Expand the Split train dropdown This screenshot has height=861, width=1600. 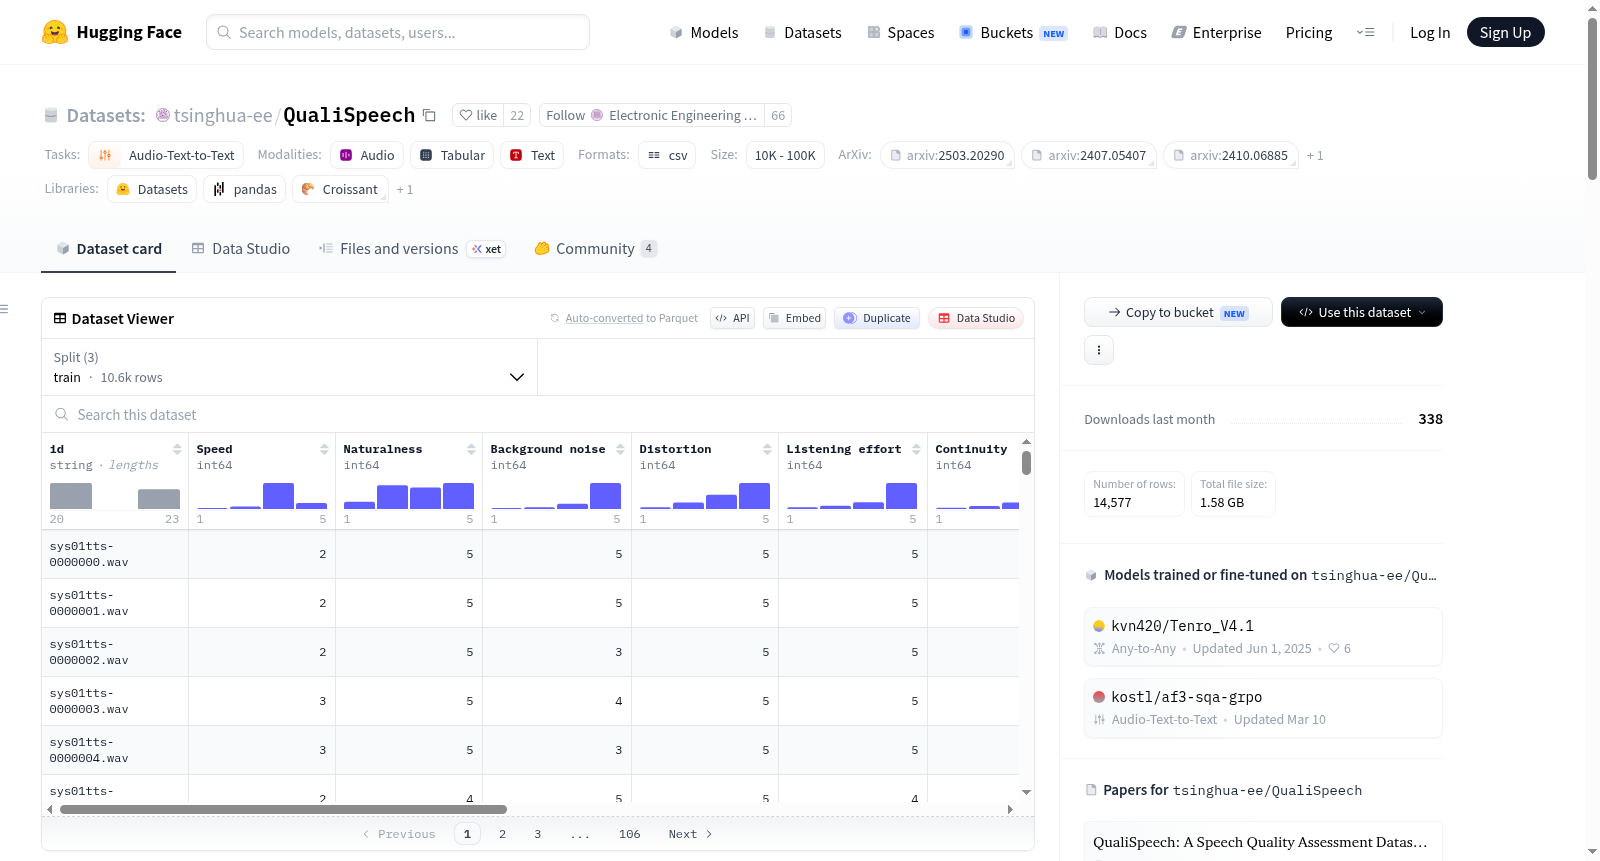[x=289, y=367]
